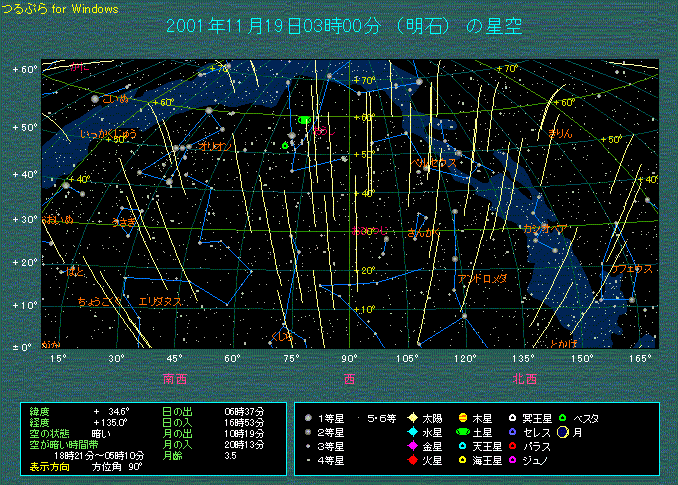678x485 pixels.
Task: Click the Sun (太陽) legend icon
Action: pos(412,418)
